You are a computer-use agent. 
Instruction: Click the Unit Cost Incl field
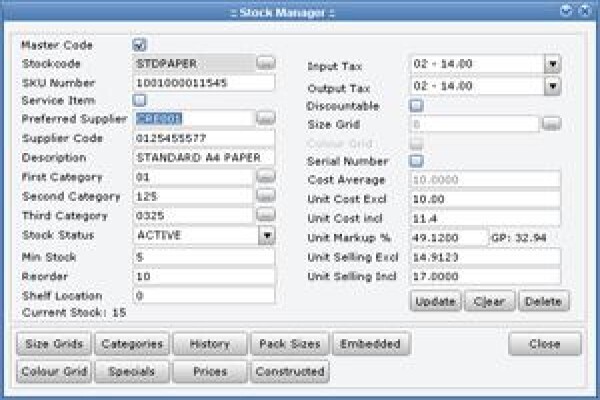pos(485,219)
